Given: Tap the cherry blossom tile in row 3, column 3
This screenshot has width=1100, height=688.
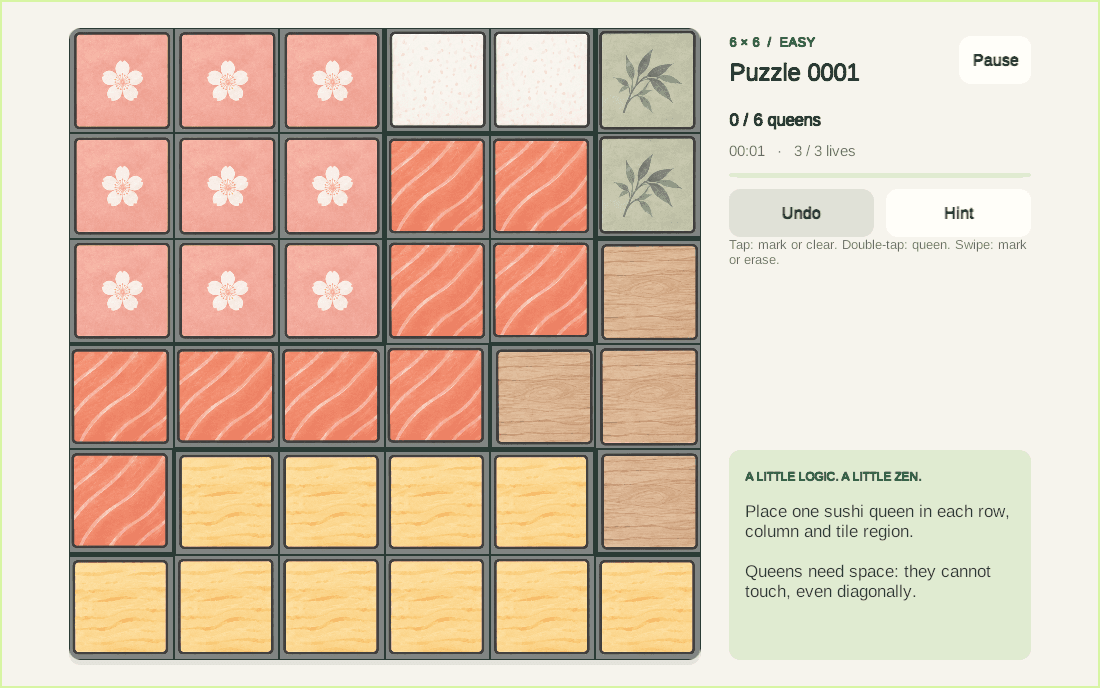Looking at the screenshot, I should click(x=333, y=291).
